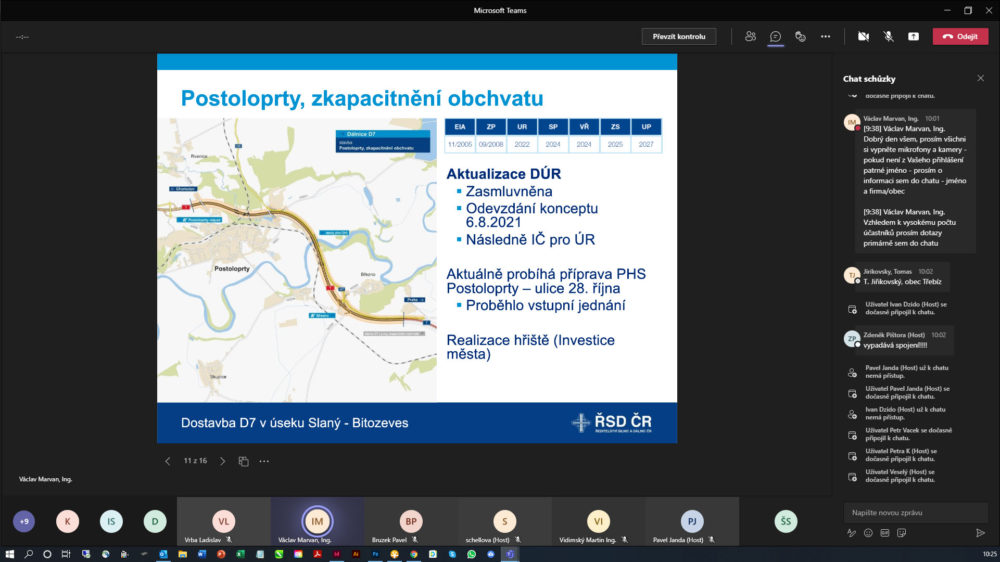Go back to the previous slide

click(x=167, y=461)
